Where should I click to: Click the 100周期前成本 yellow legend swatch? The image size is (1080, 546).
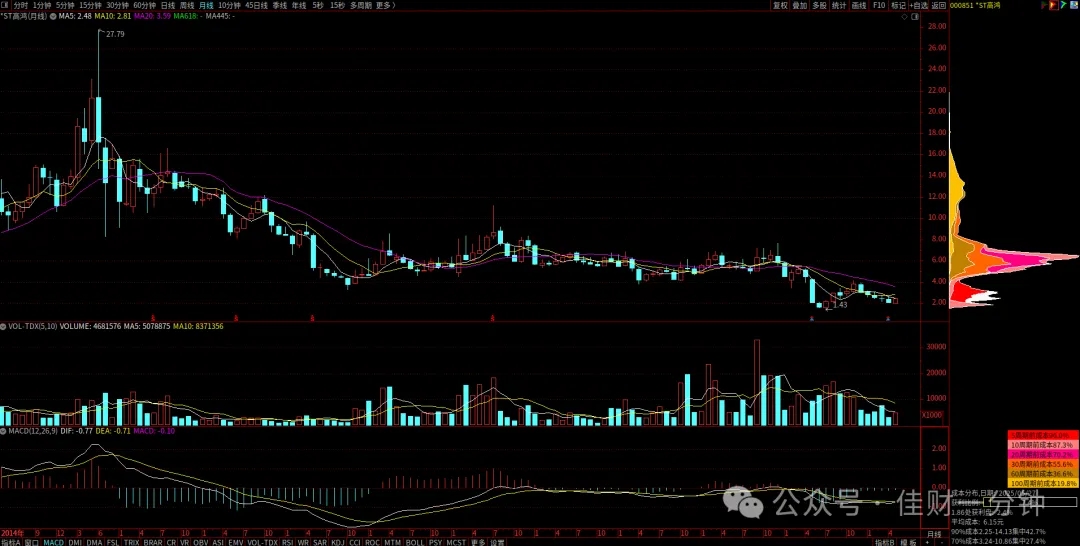1043,483
